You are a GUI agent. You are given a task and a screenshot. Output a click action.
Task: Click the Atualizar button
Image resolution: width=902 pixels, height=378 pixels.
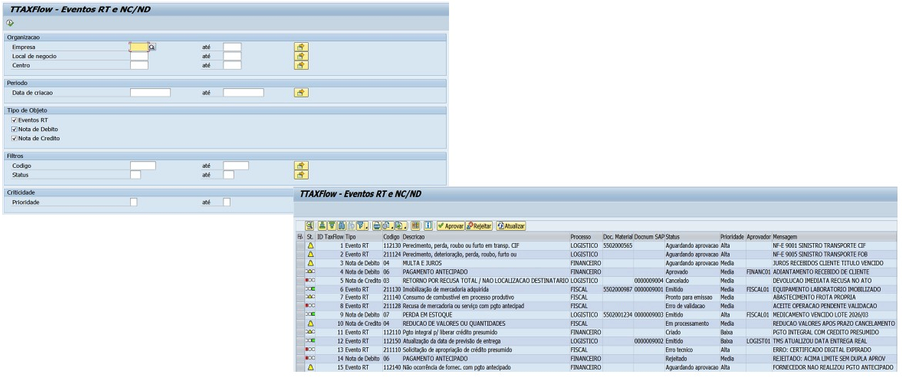point(511,226)
